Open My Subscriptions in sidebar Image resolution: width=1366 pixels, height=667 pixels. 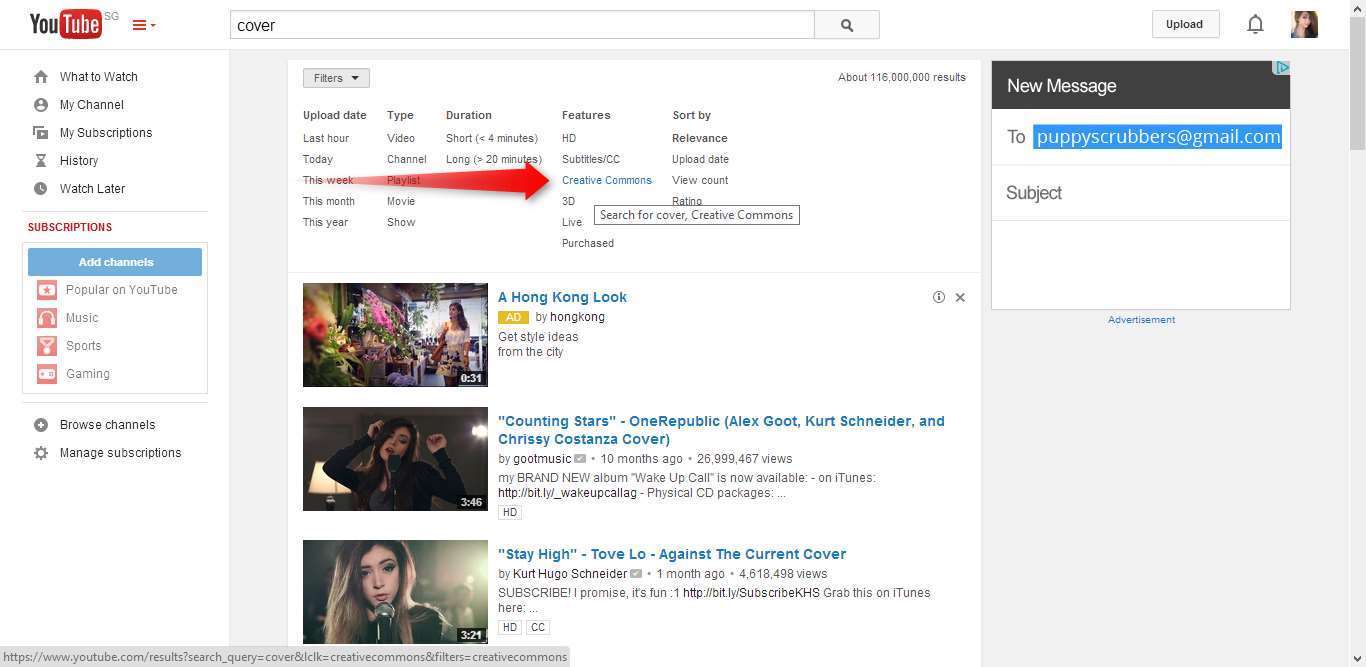(106, 133)
